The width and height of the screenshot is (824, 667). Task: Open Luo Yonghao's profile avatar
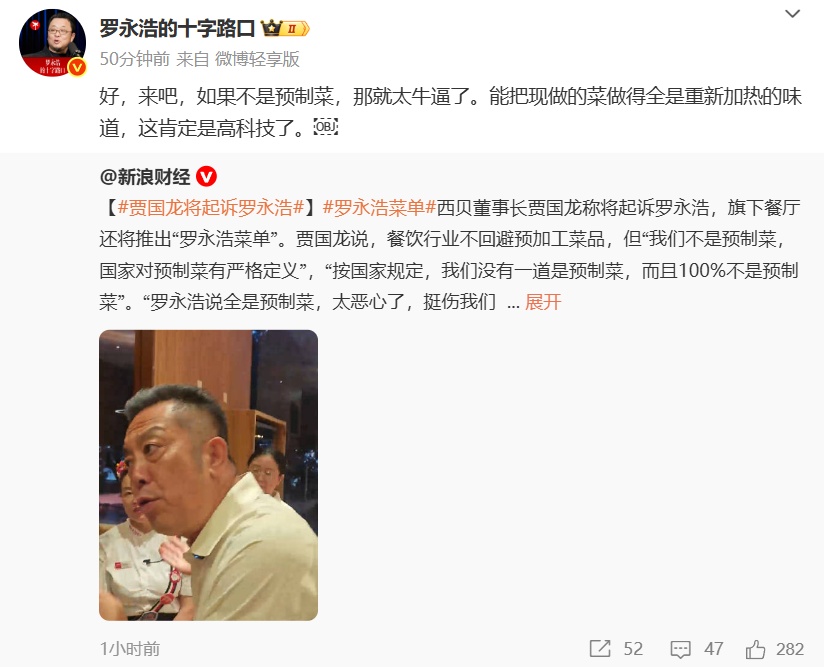tap(53, 43)
